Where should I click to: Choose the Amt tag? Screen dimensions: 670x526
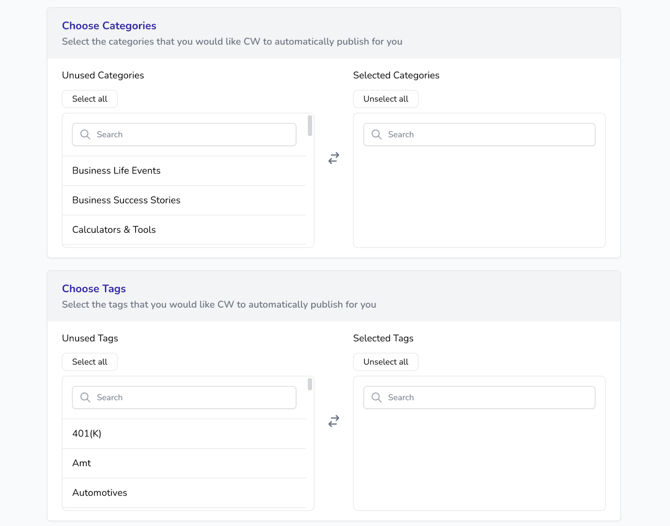click(x=82, y=463)
